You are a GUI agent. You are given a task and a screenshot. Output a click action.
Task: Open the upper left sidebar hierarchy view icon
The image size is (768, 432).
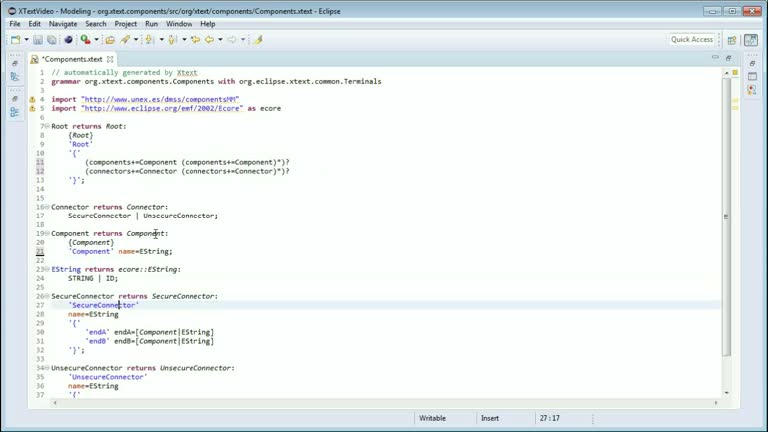(x=15, y=76)
